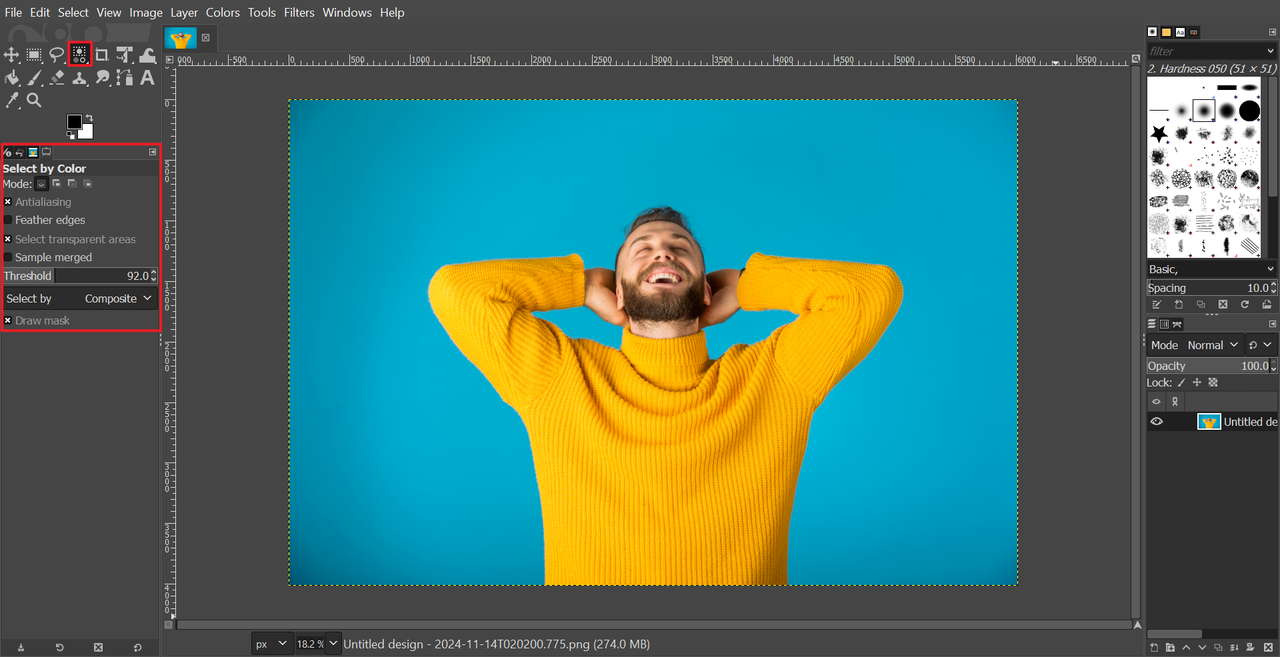Enable the Feather edges checkbox
Screen dimensions: 1280x657
[8, 220]
